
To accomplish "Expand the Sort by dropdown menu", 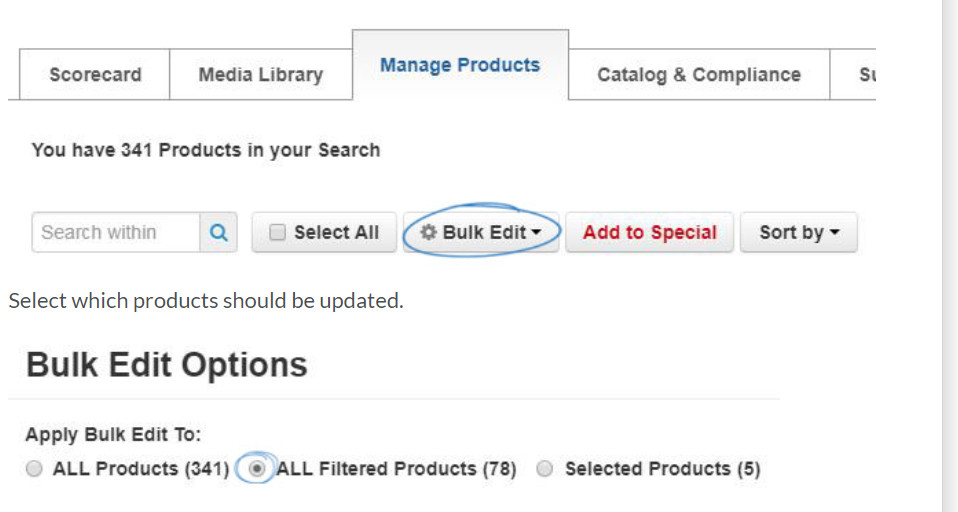I will click(x=799, y=232).
